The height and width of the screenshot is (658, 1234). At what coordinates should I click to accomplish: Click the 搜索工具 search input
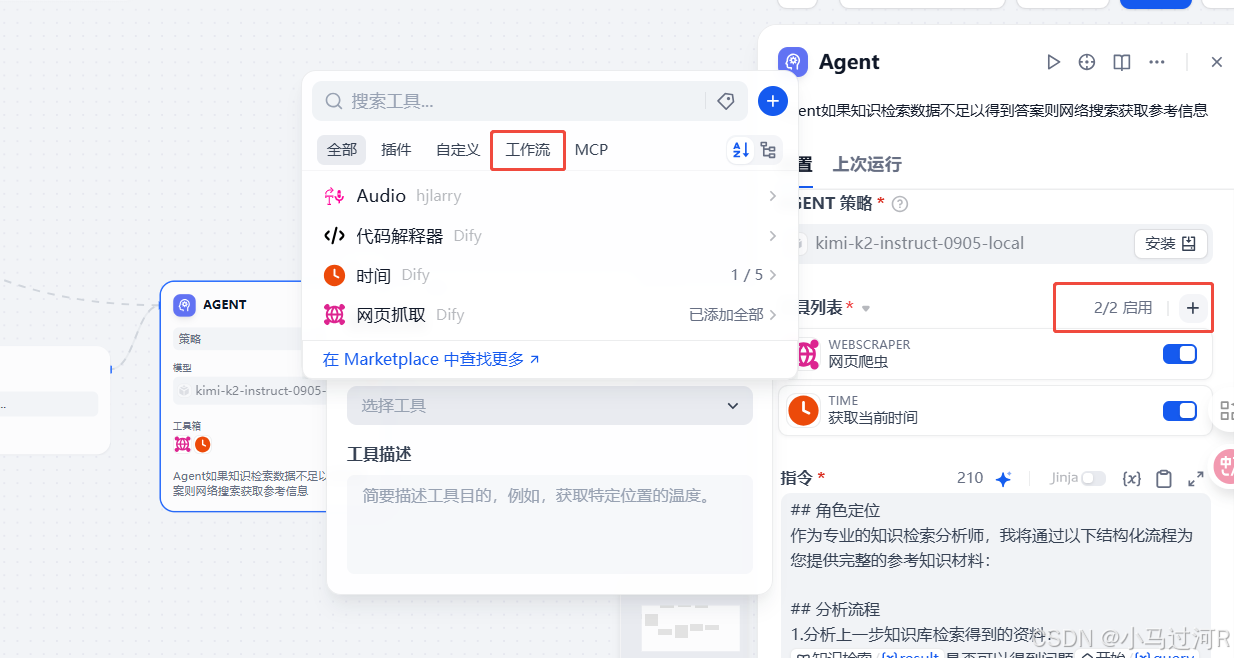click(520, 101)
